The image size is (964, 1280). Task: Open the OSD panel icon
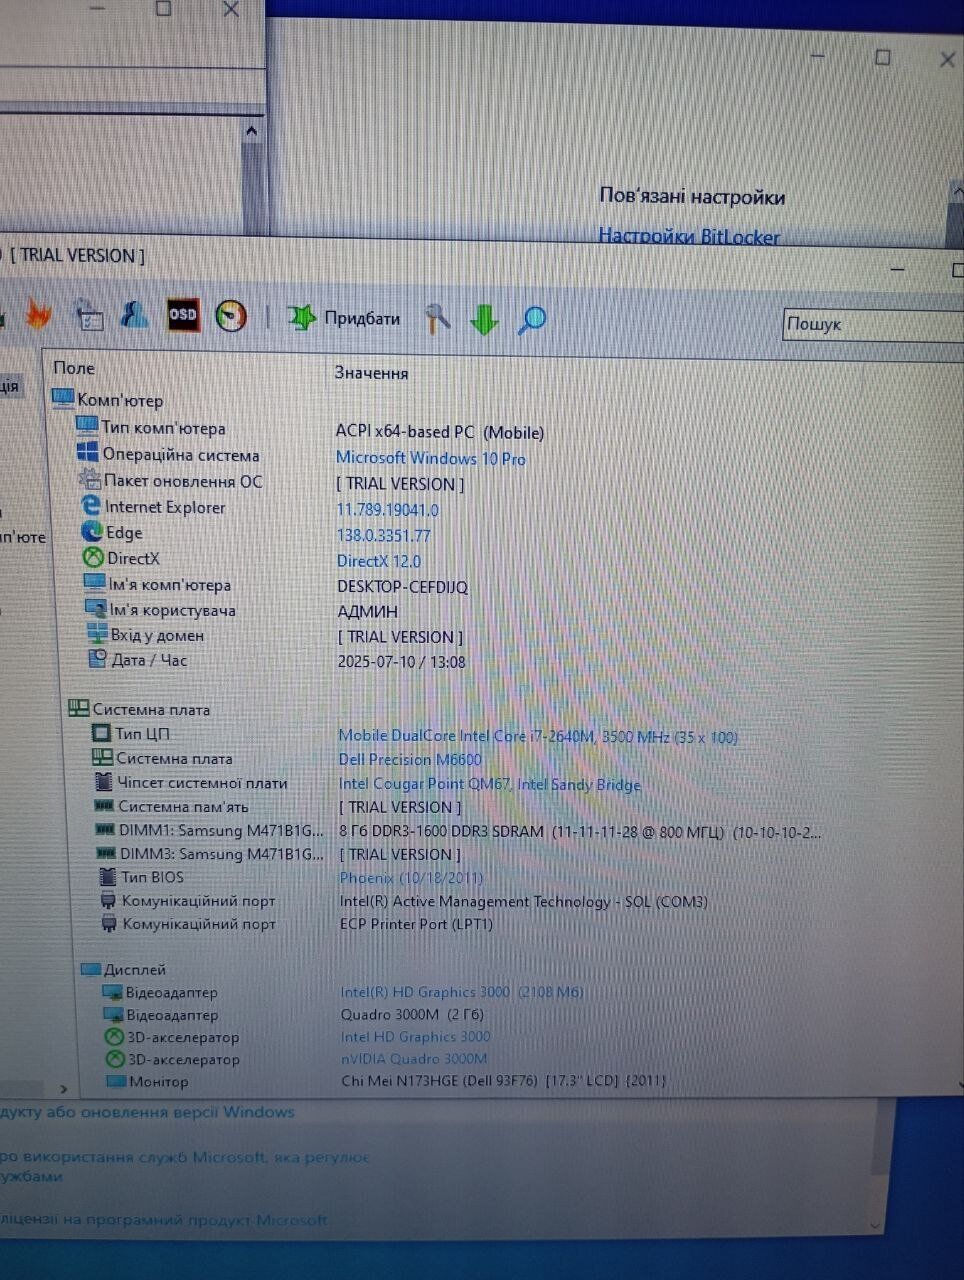coord(182,315)
